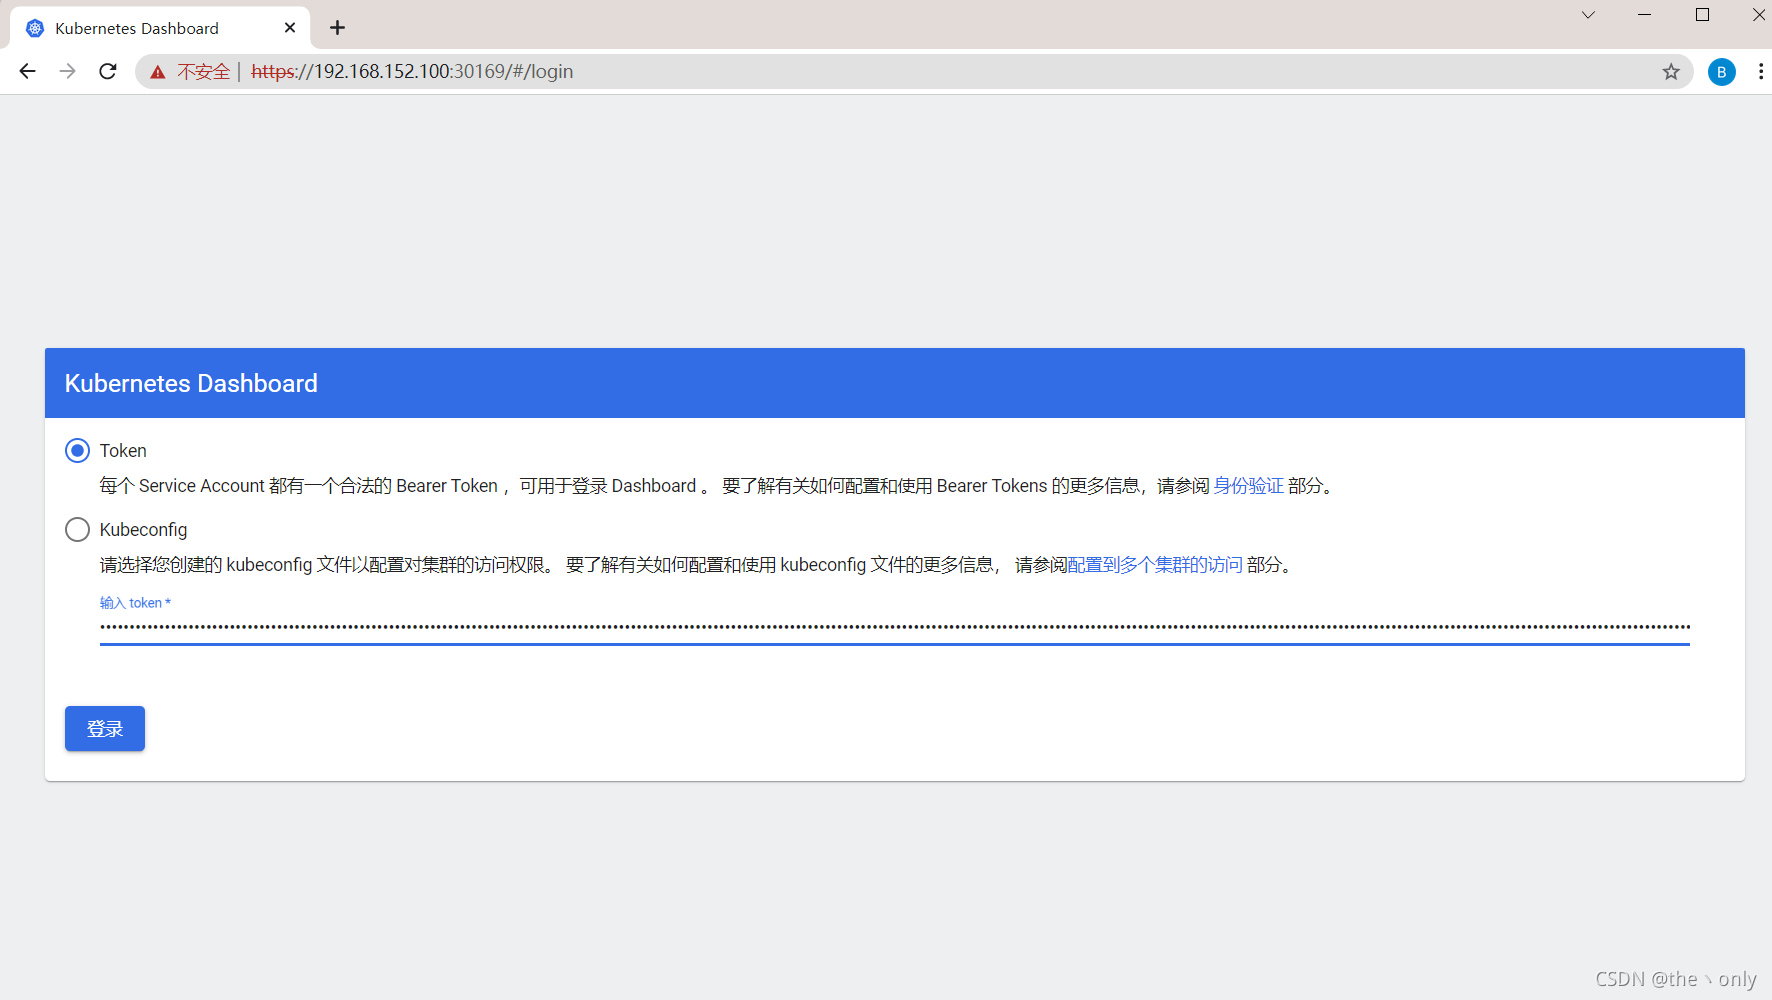Bookmark this page with the star icon
This screenshot has width=1772, height=1000.
coord(1671,72)
